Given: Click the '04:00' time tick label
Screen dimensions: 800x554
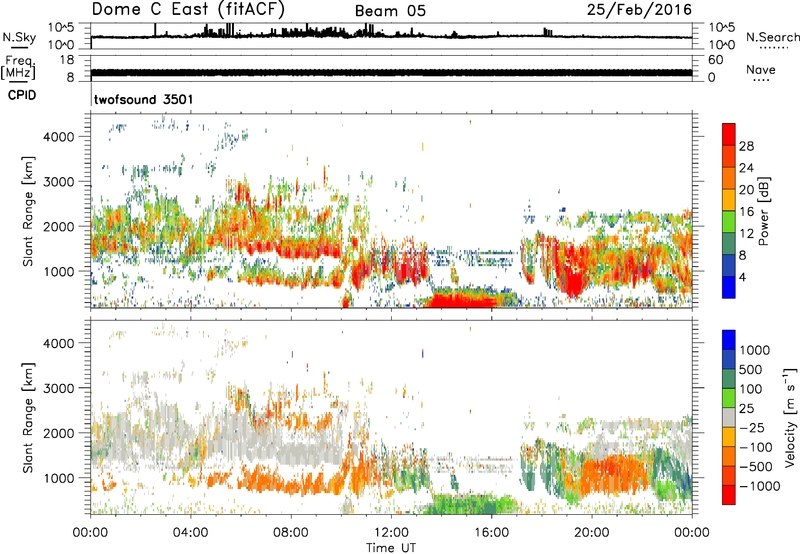Looking at the screenshot, I should (x=190, y=533).
